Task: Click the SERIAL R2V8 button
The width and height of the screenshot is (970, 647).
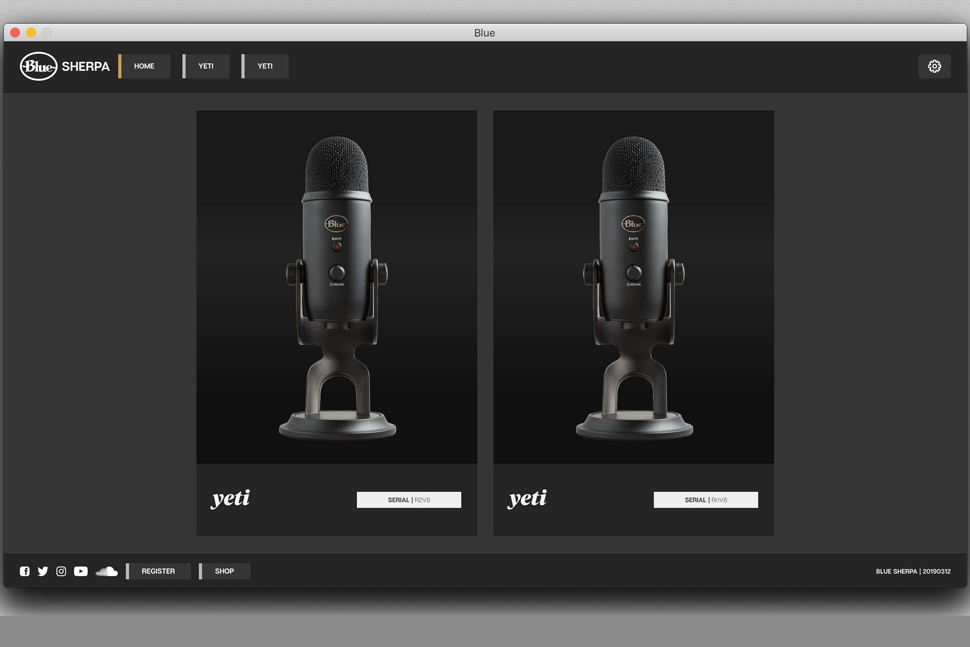Action: [x=409, y=500]
